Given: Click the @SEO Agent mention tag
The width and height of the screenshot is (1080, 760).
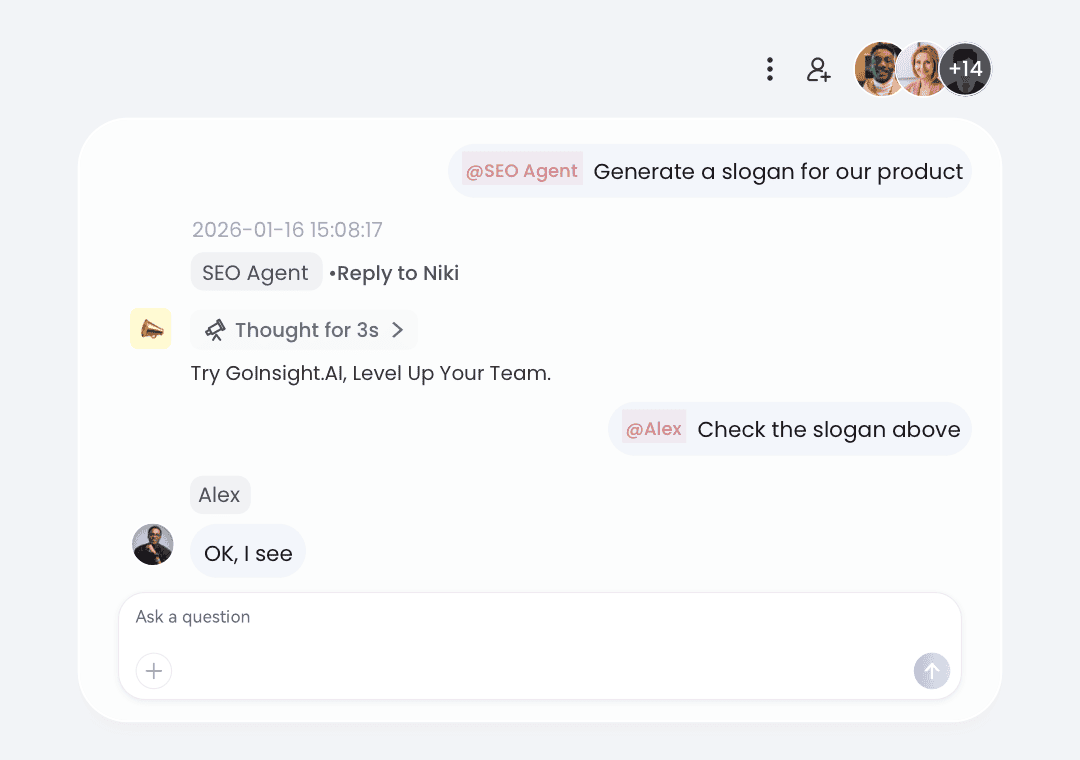Looking at the screenshot, I should [x=522, y=171].
